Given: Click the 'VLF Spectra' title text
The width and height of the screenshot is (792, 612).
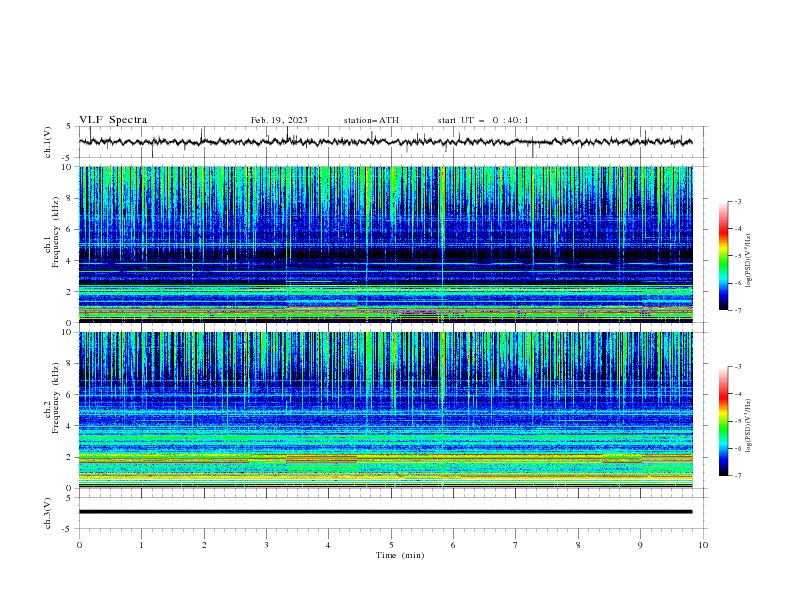Looking at the screenshot, I should (x=113, y=120).
